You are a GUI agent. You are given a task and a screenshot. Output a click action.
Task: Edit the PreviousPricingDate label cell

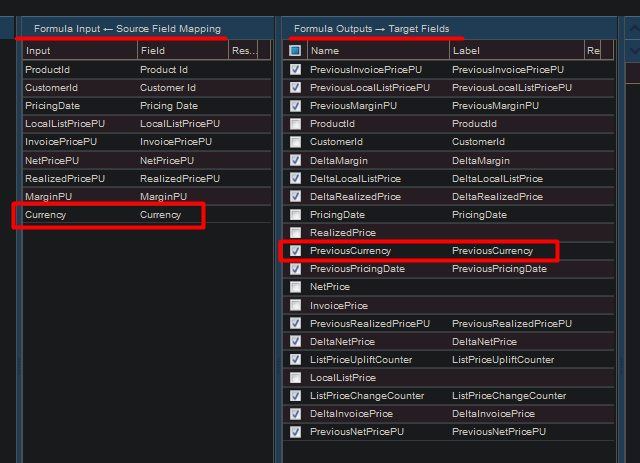(x=499, y=269)
